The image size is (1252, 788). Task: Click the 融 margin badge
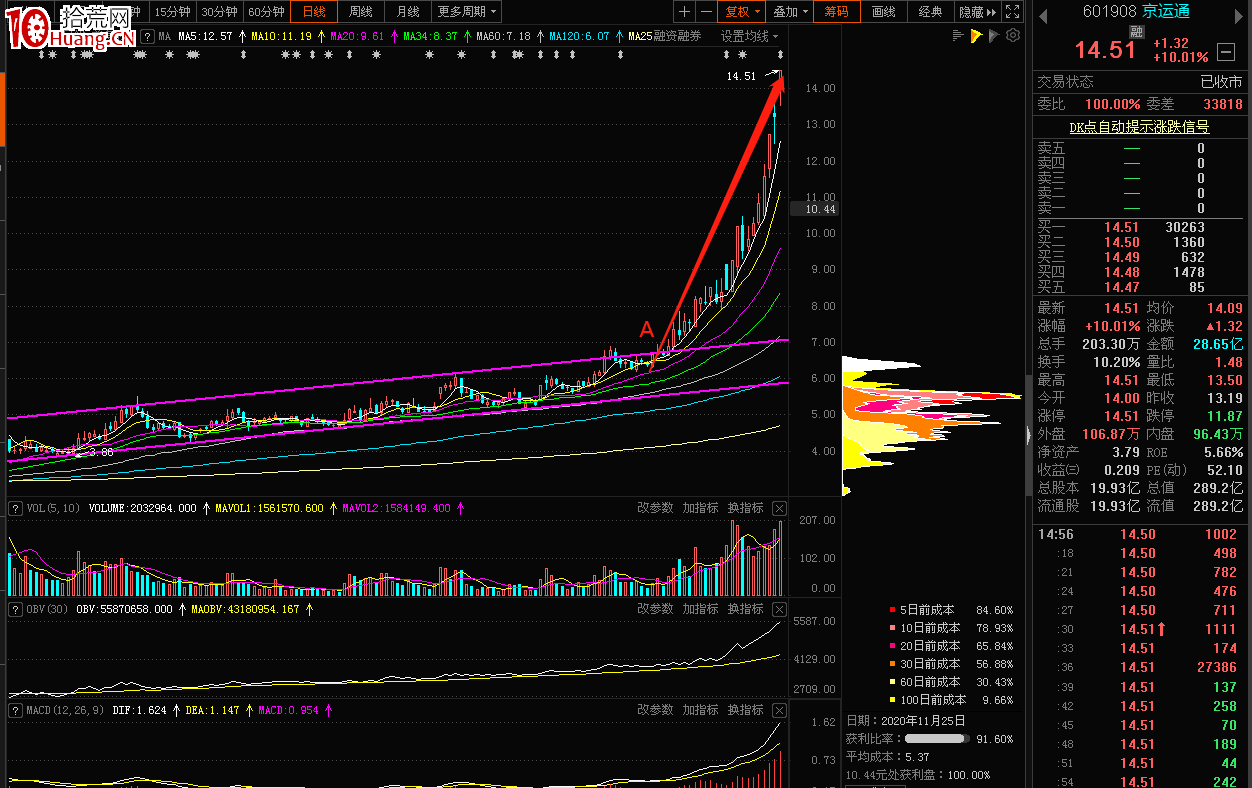coord(1136,32)
